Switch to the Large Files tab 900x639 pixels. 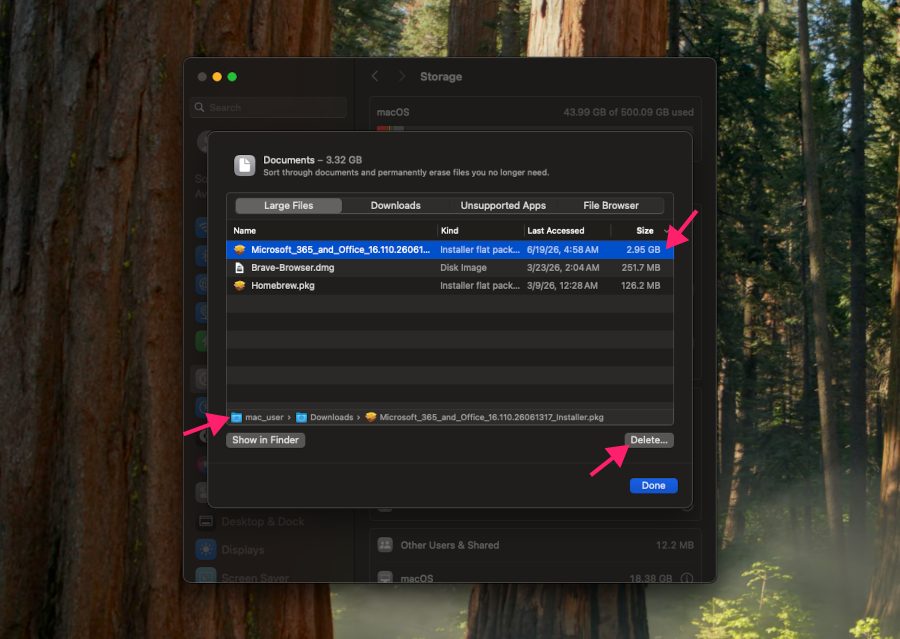(289, 206)
